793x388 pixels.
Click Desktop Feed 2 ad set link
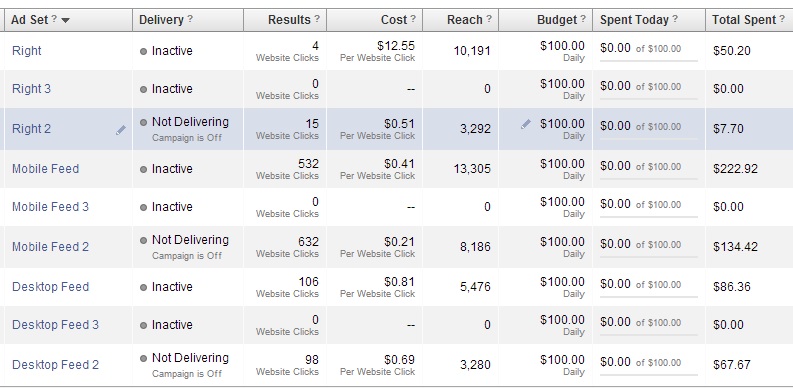pos(56,365)
